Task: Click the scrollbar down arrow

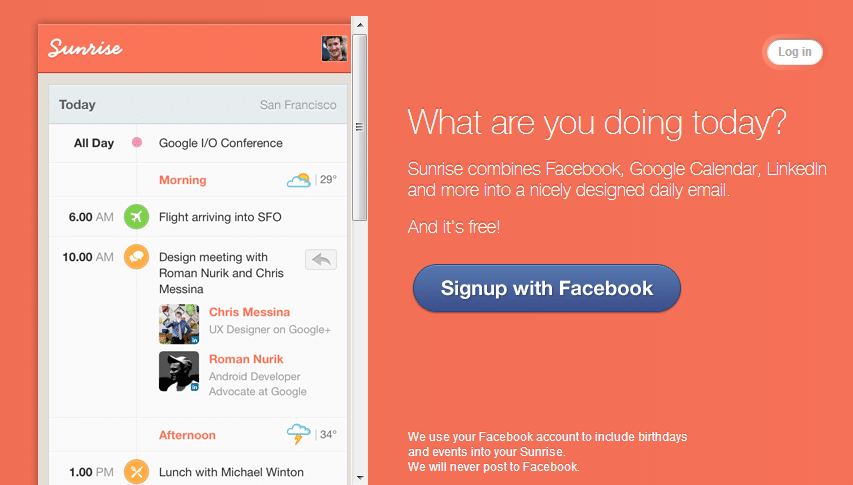Action: pyautogui.click(x=360, y=477)
